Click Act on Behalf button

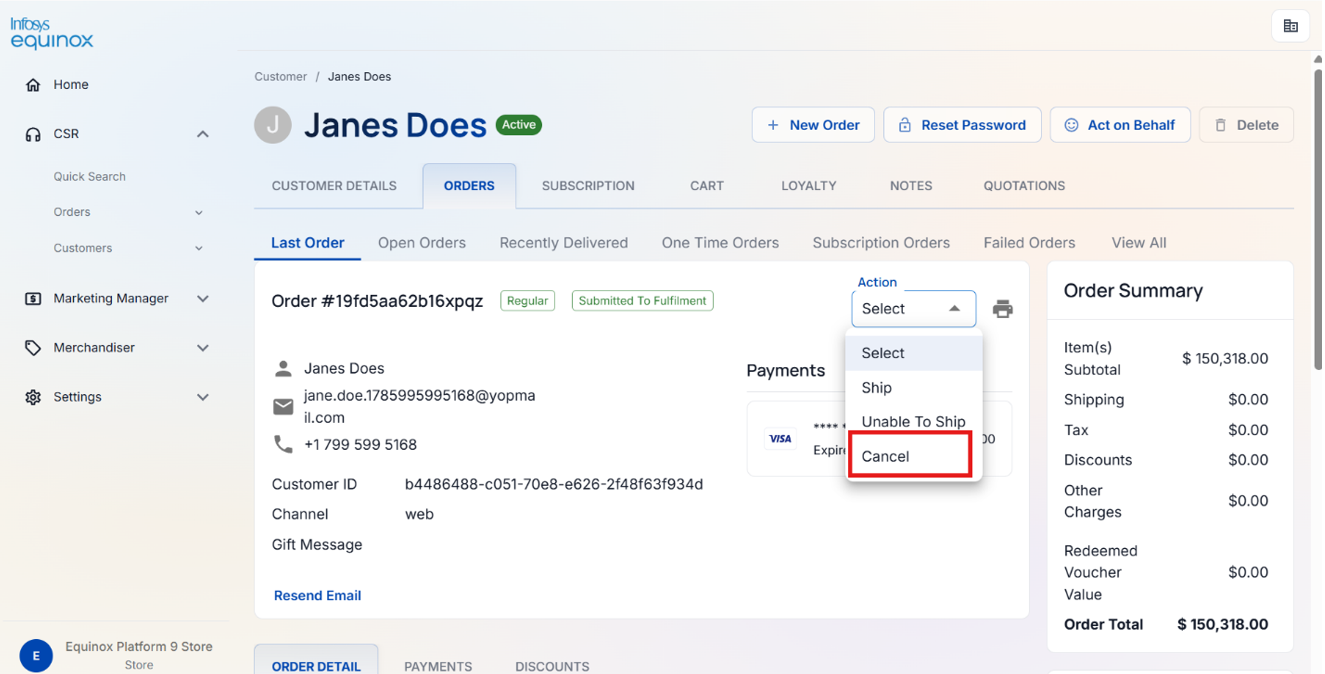(x=1120, y=125)
